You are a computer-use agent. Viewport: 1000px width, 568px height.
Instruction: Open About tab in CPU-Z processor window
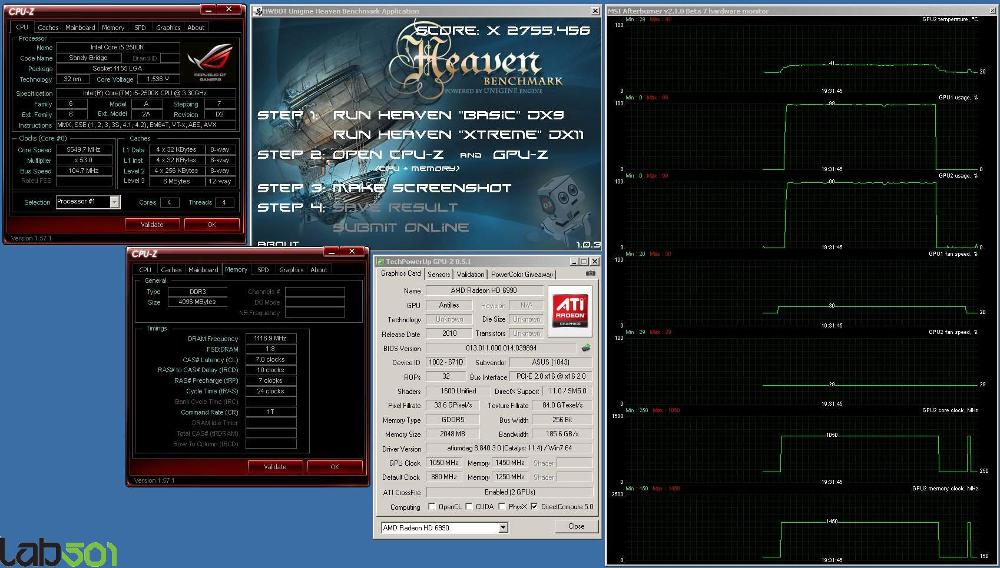click(x=196, y=27)
